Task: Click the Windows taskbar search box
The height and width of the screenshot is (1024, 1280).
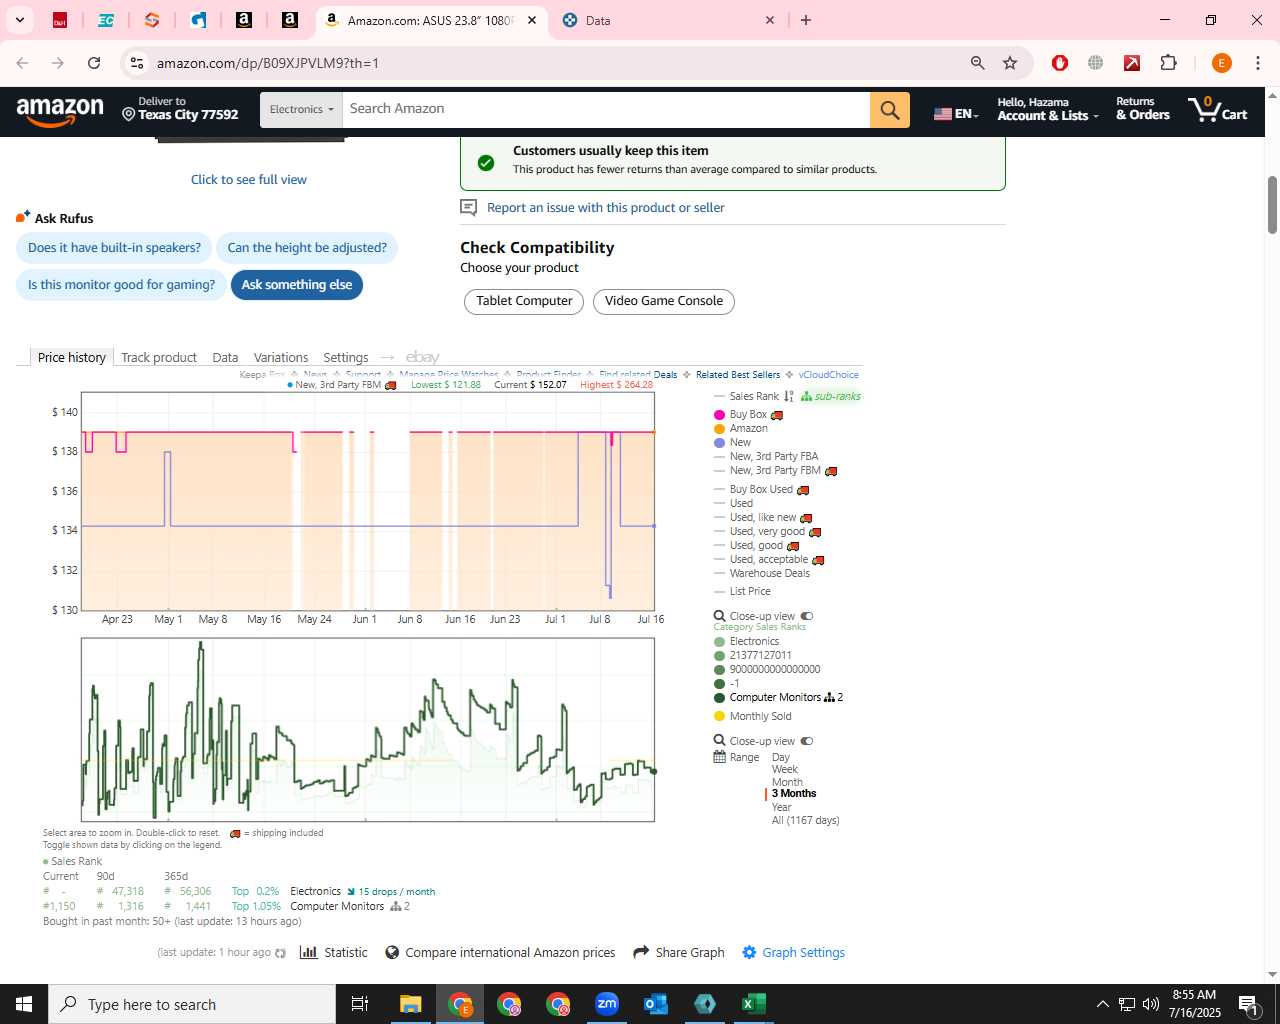Action: pos(192,1004)
